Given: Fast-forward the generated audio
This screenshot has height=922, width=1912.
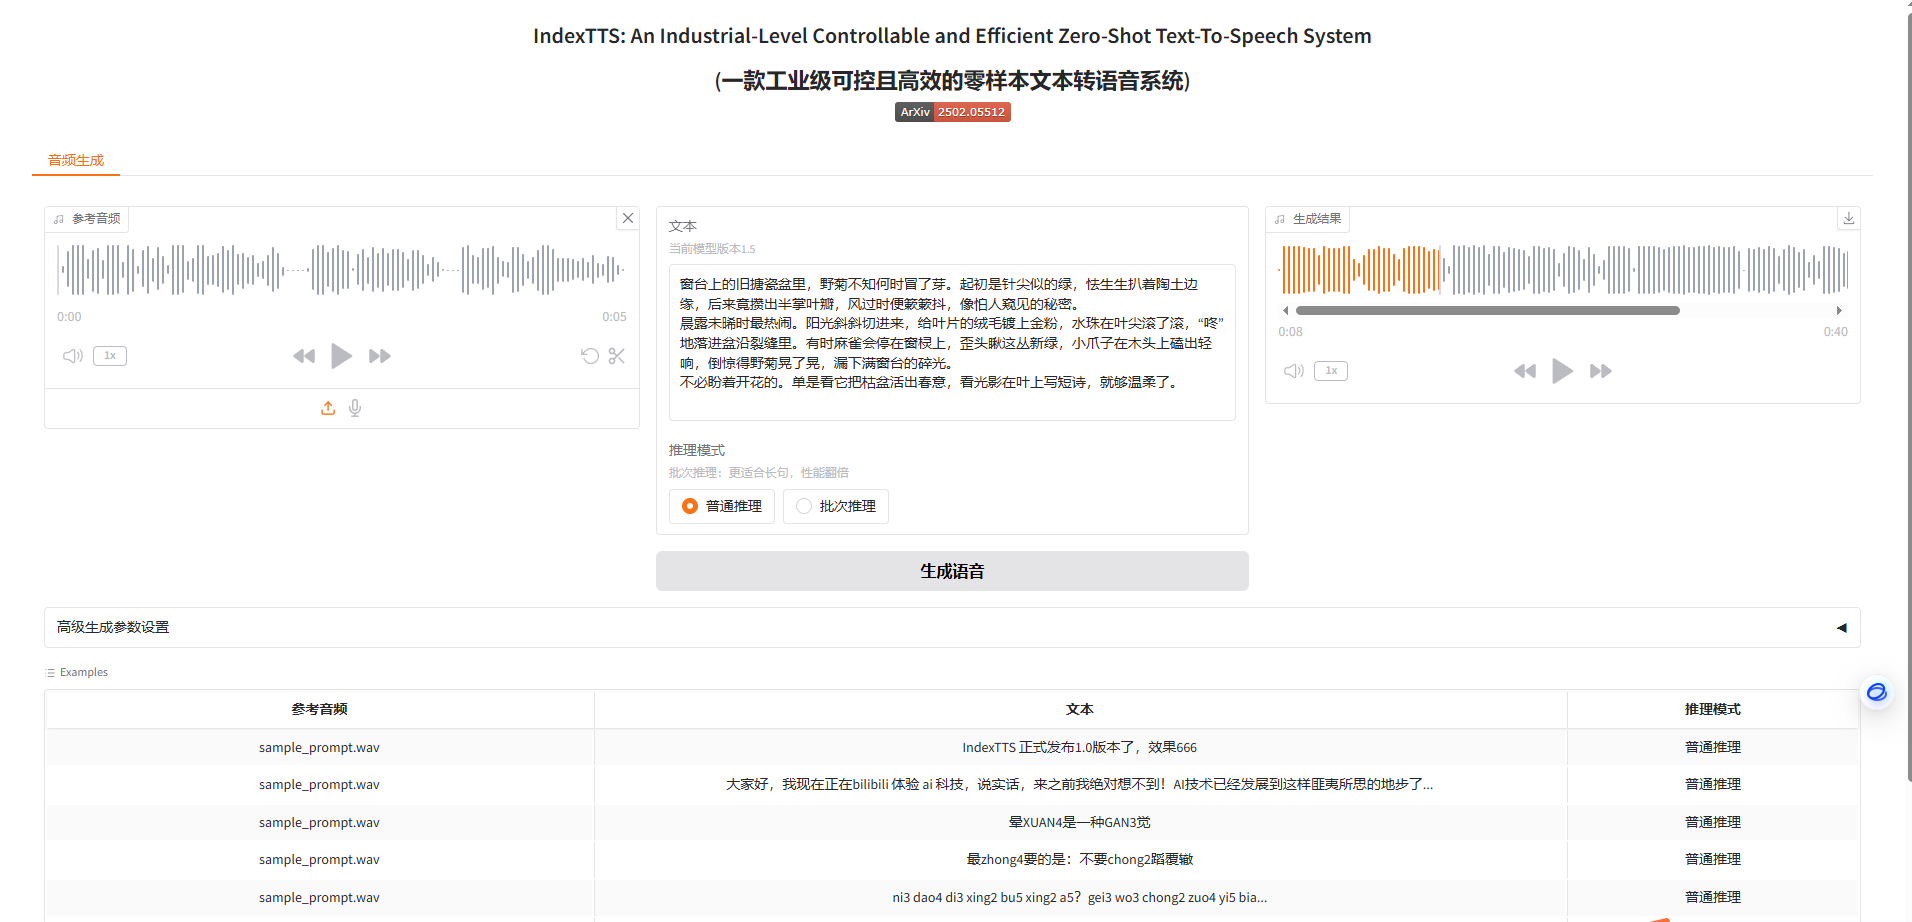Looking at the screenshot, I should click(1601, 371).
